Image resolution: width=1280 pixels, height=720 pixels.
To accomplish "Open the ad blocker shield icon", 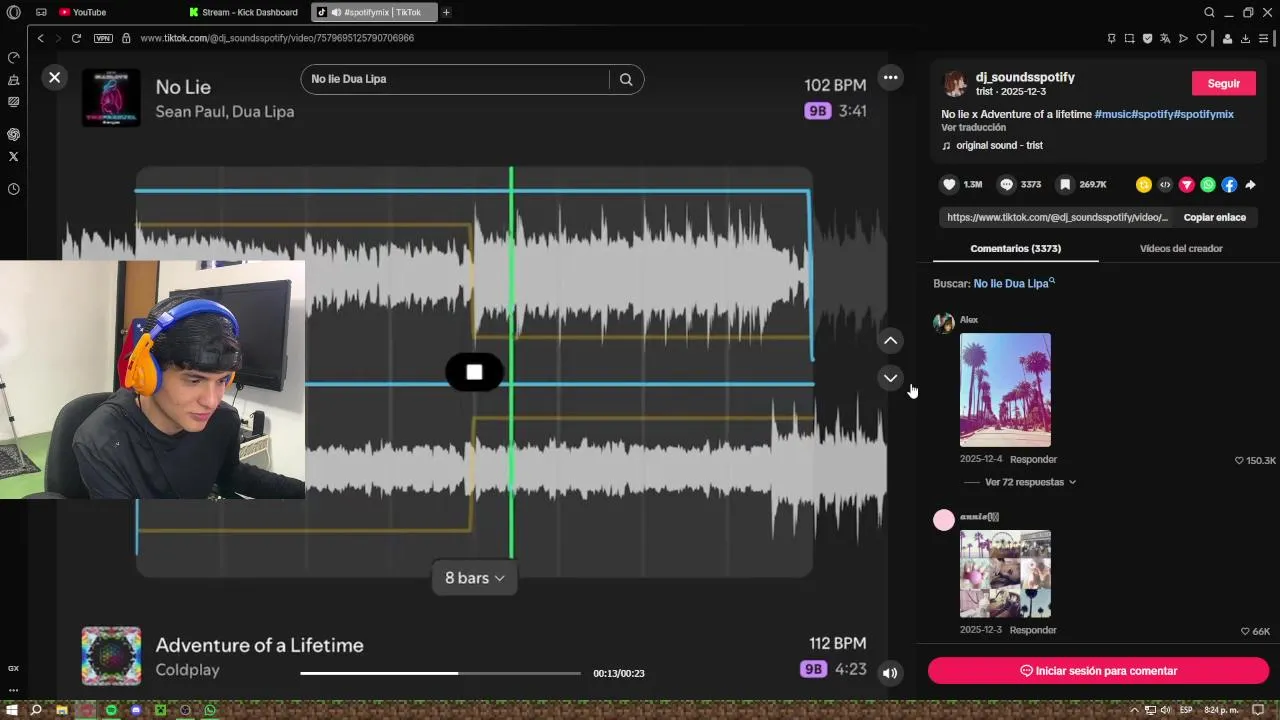I will click(x=1147, y=38).
